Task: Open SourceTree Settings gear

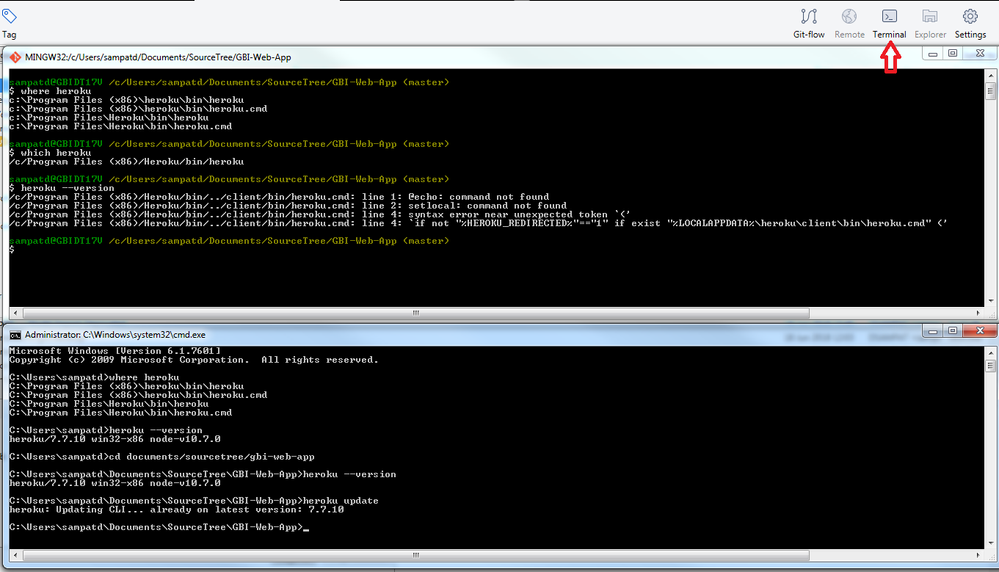Action: tap(970, 23)
